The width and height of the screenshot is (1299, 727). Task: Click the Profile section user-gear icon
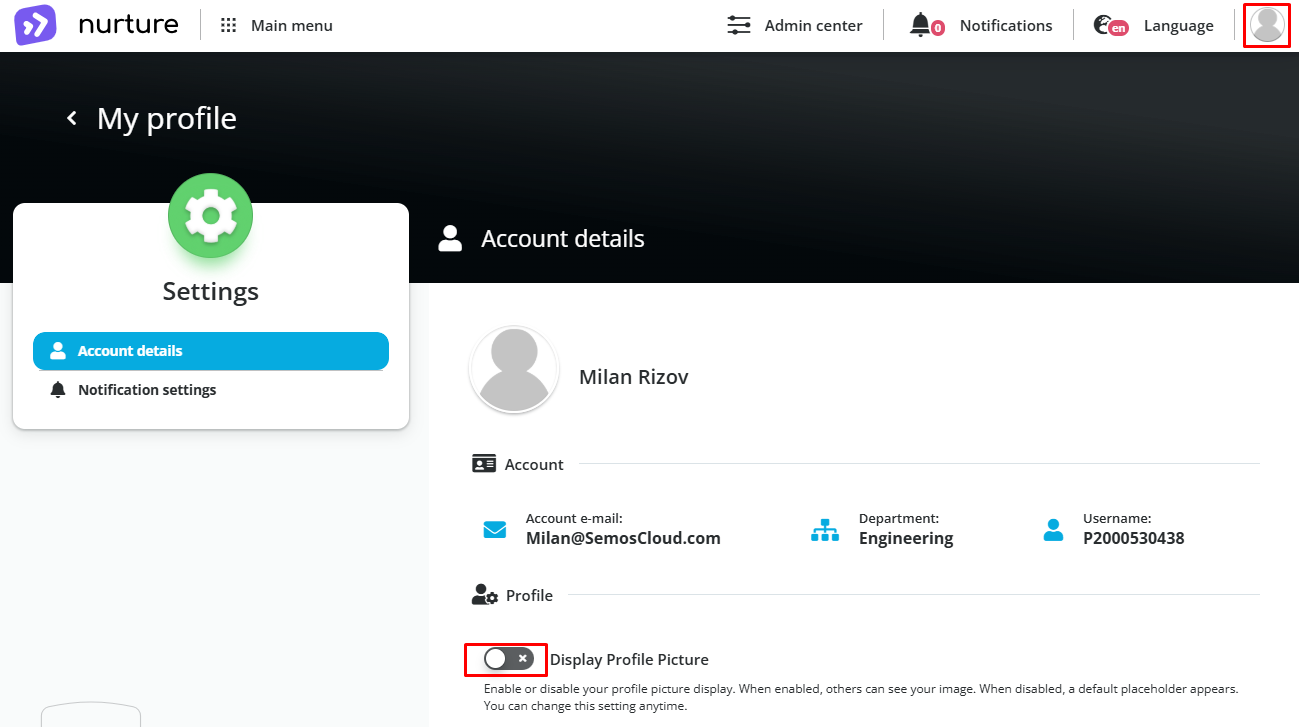(x=485, y=595)
